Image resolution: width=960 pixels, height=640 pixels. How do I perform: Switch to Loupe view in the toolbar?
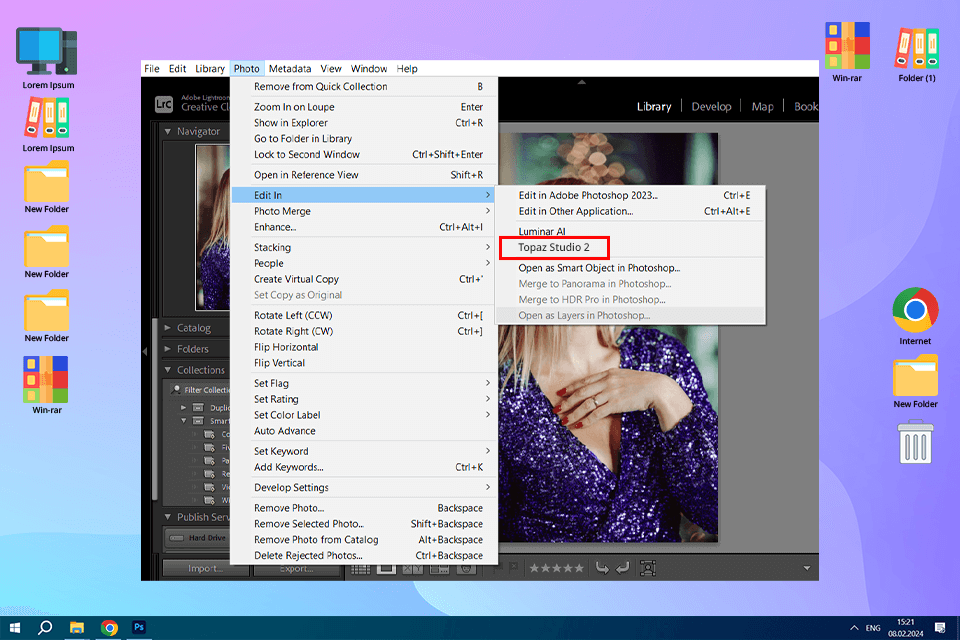coord(386,569)
